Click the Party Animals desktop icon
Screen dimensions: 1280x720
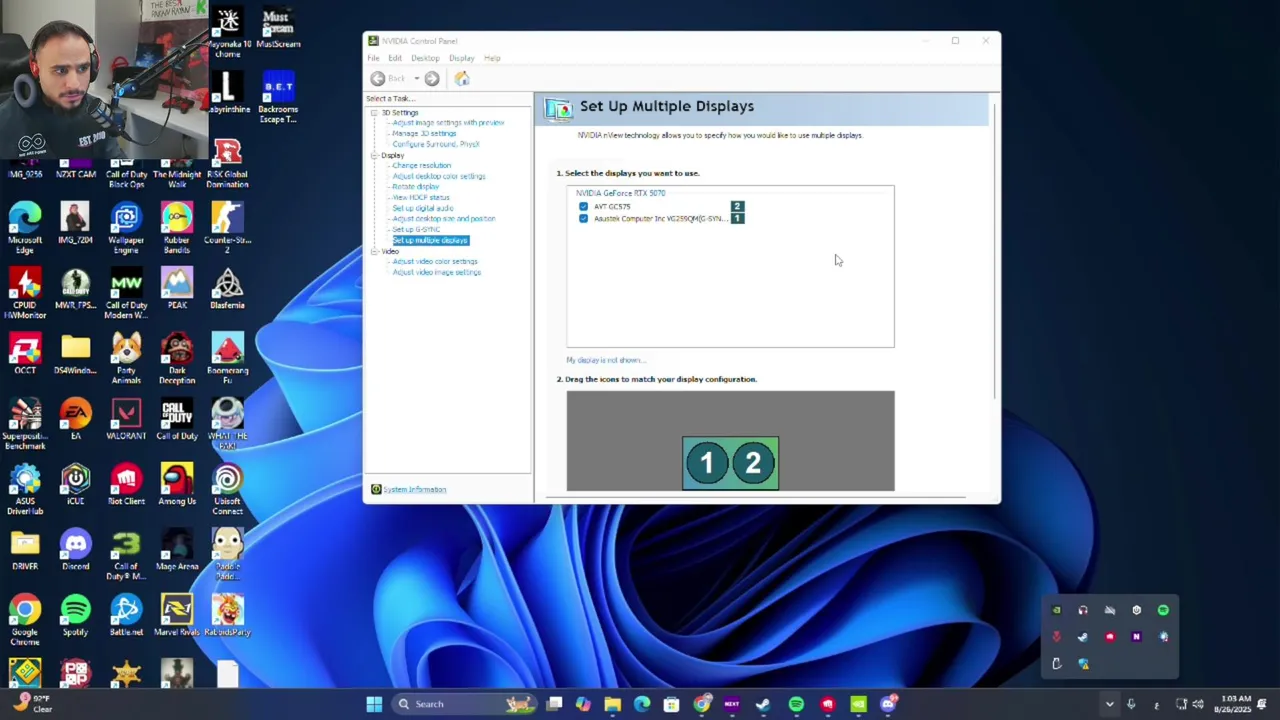(x=126, y=359)
